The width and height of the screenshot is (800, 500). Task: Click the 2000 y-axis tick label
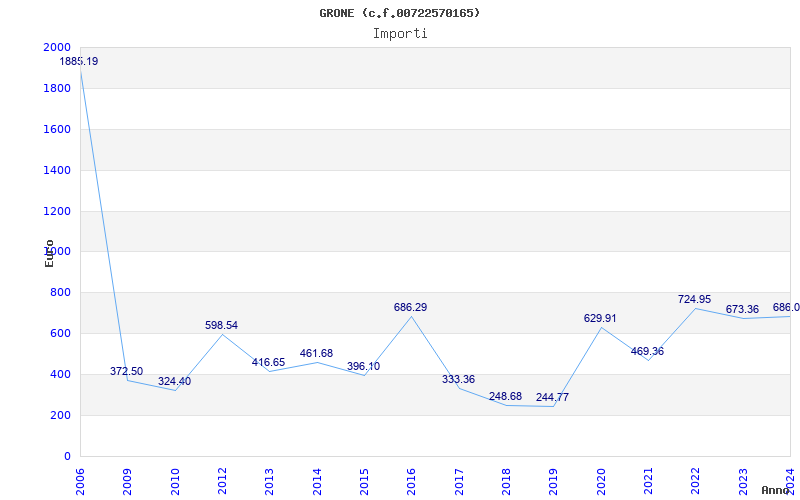[57, 47]
